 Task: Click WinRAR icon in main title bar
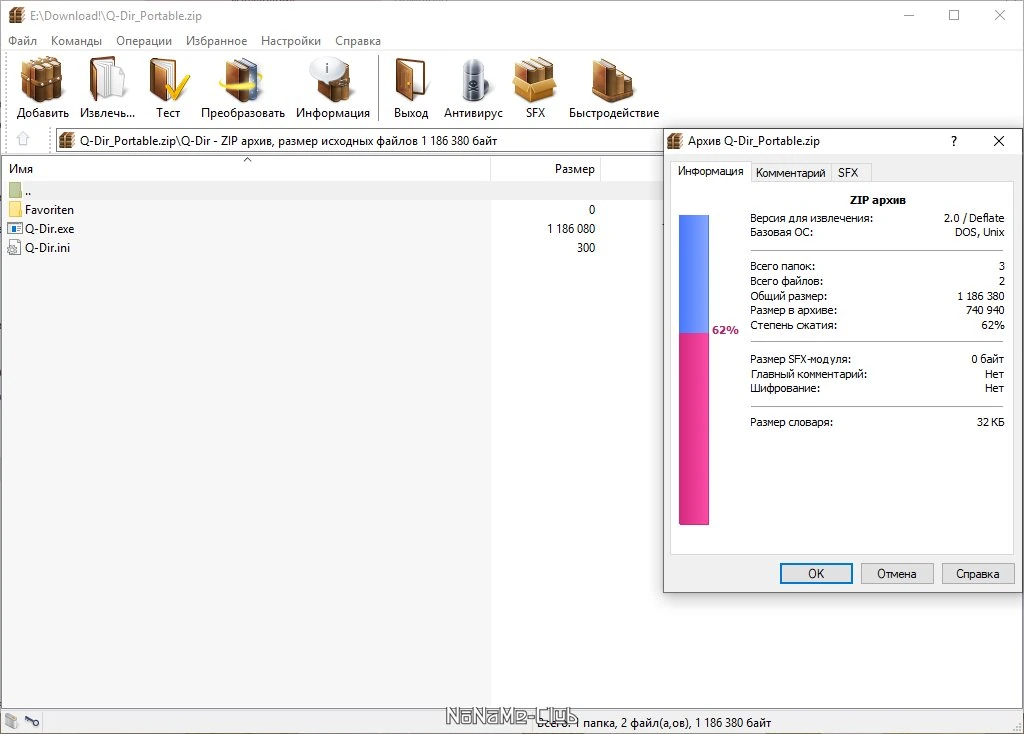[16, 15]
